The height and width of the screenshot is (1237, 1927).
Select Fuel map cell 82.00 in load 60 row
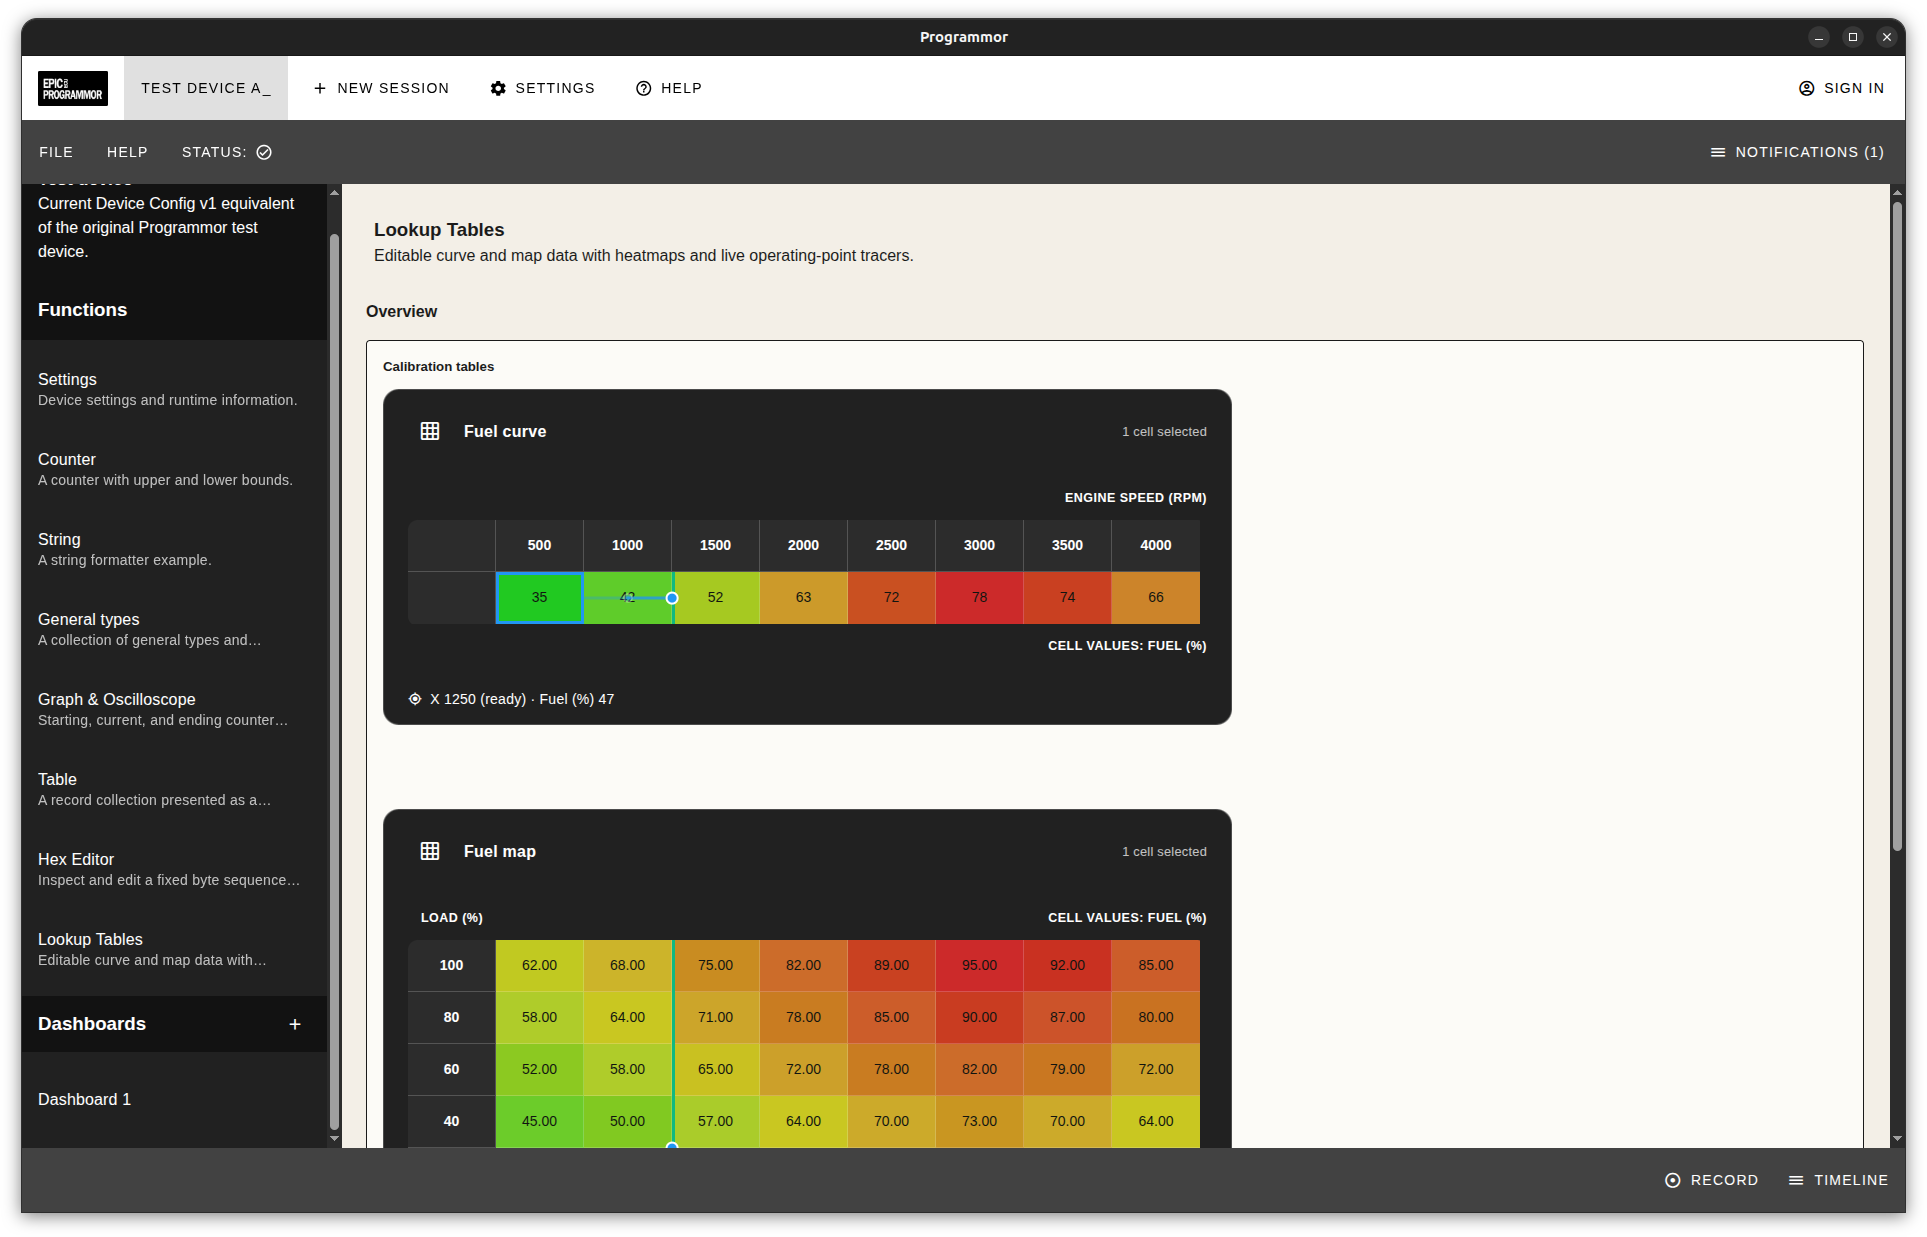[x=979, y=1069]
